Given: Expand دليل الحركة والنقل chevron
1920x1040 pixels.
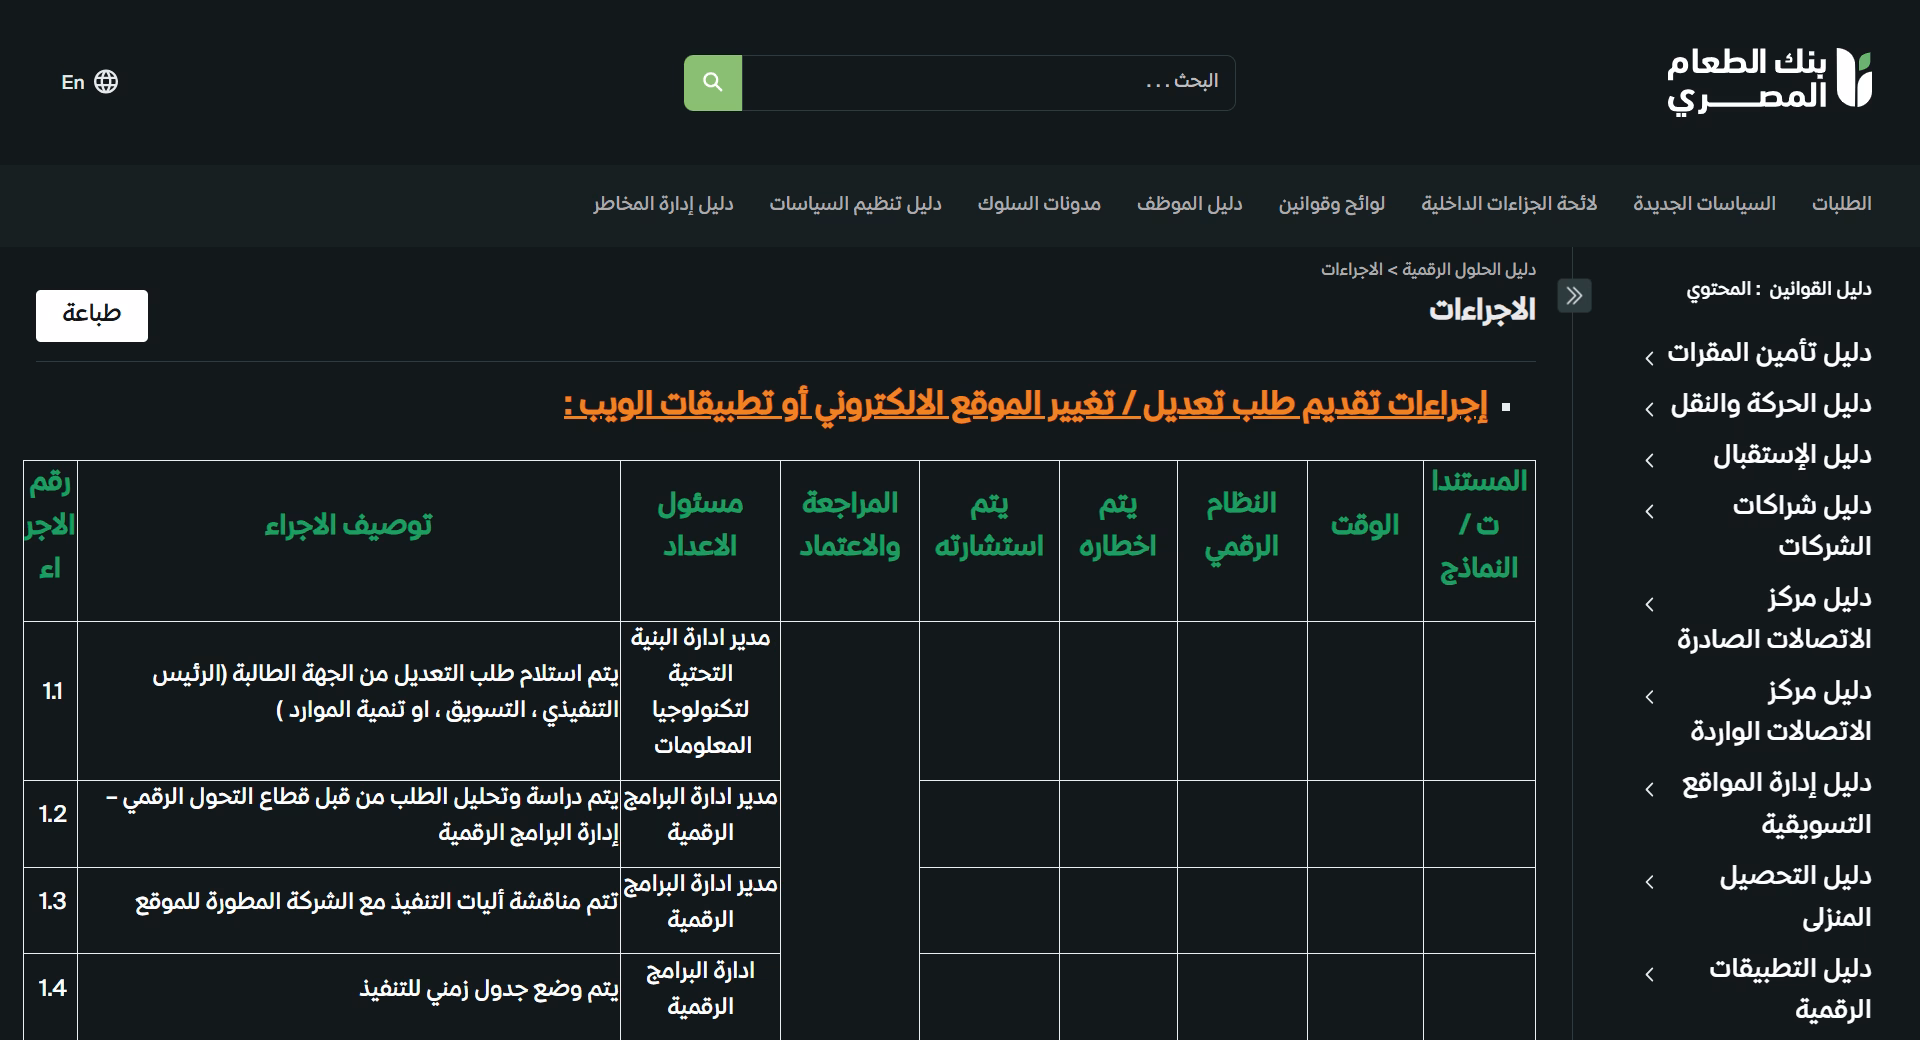Looking at the screenshot, I should 1649,408.
